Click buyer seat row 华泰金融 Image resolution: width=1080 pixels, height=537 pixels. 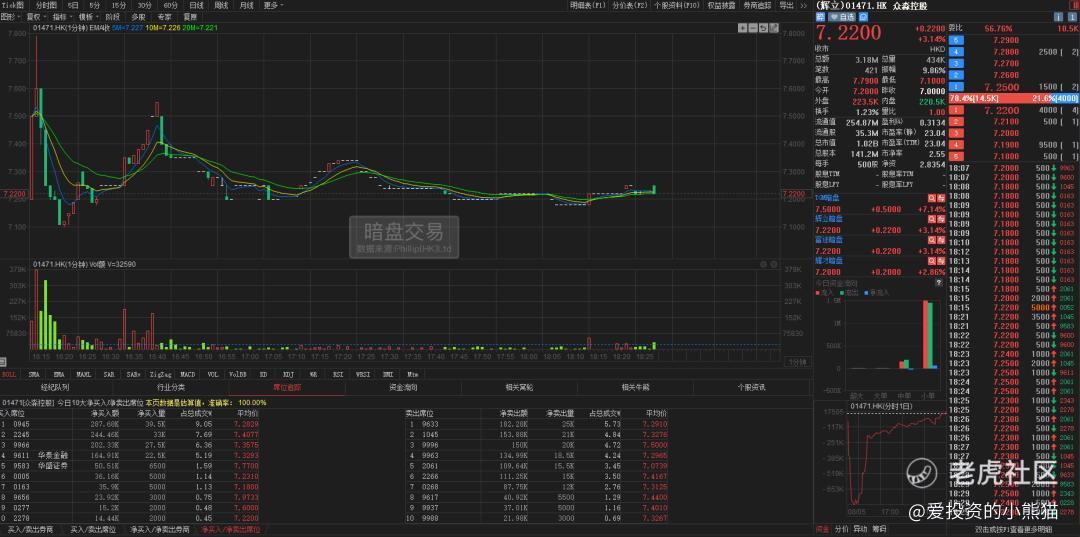click(x=131, y=455)
